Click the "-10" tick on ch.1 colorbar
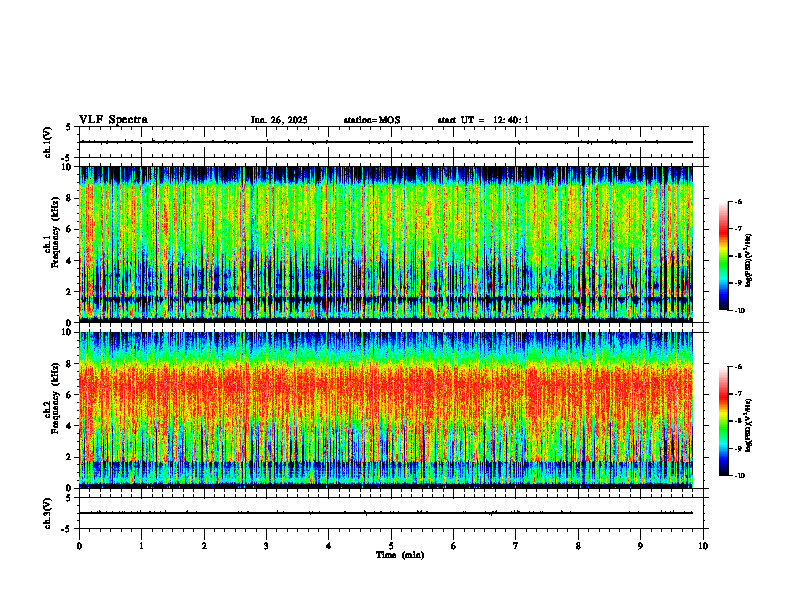 738,311
